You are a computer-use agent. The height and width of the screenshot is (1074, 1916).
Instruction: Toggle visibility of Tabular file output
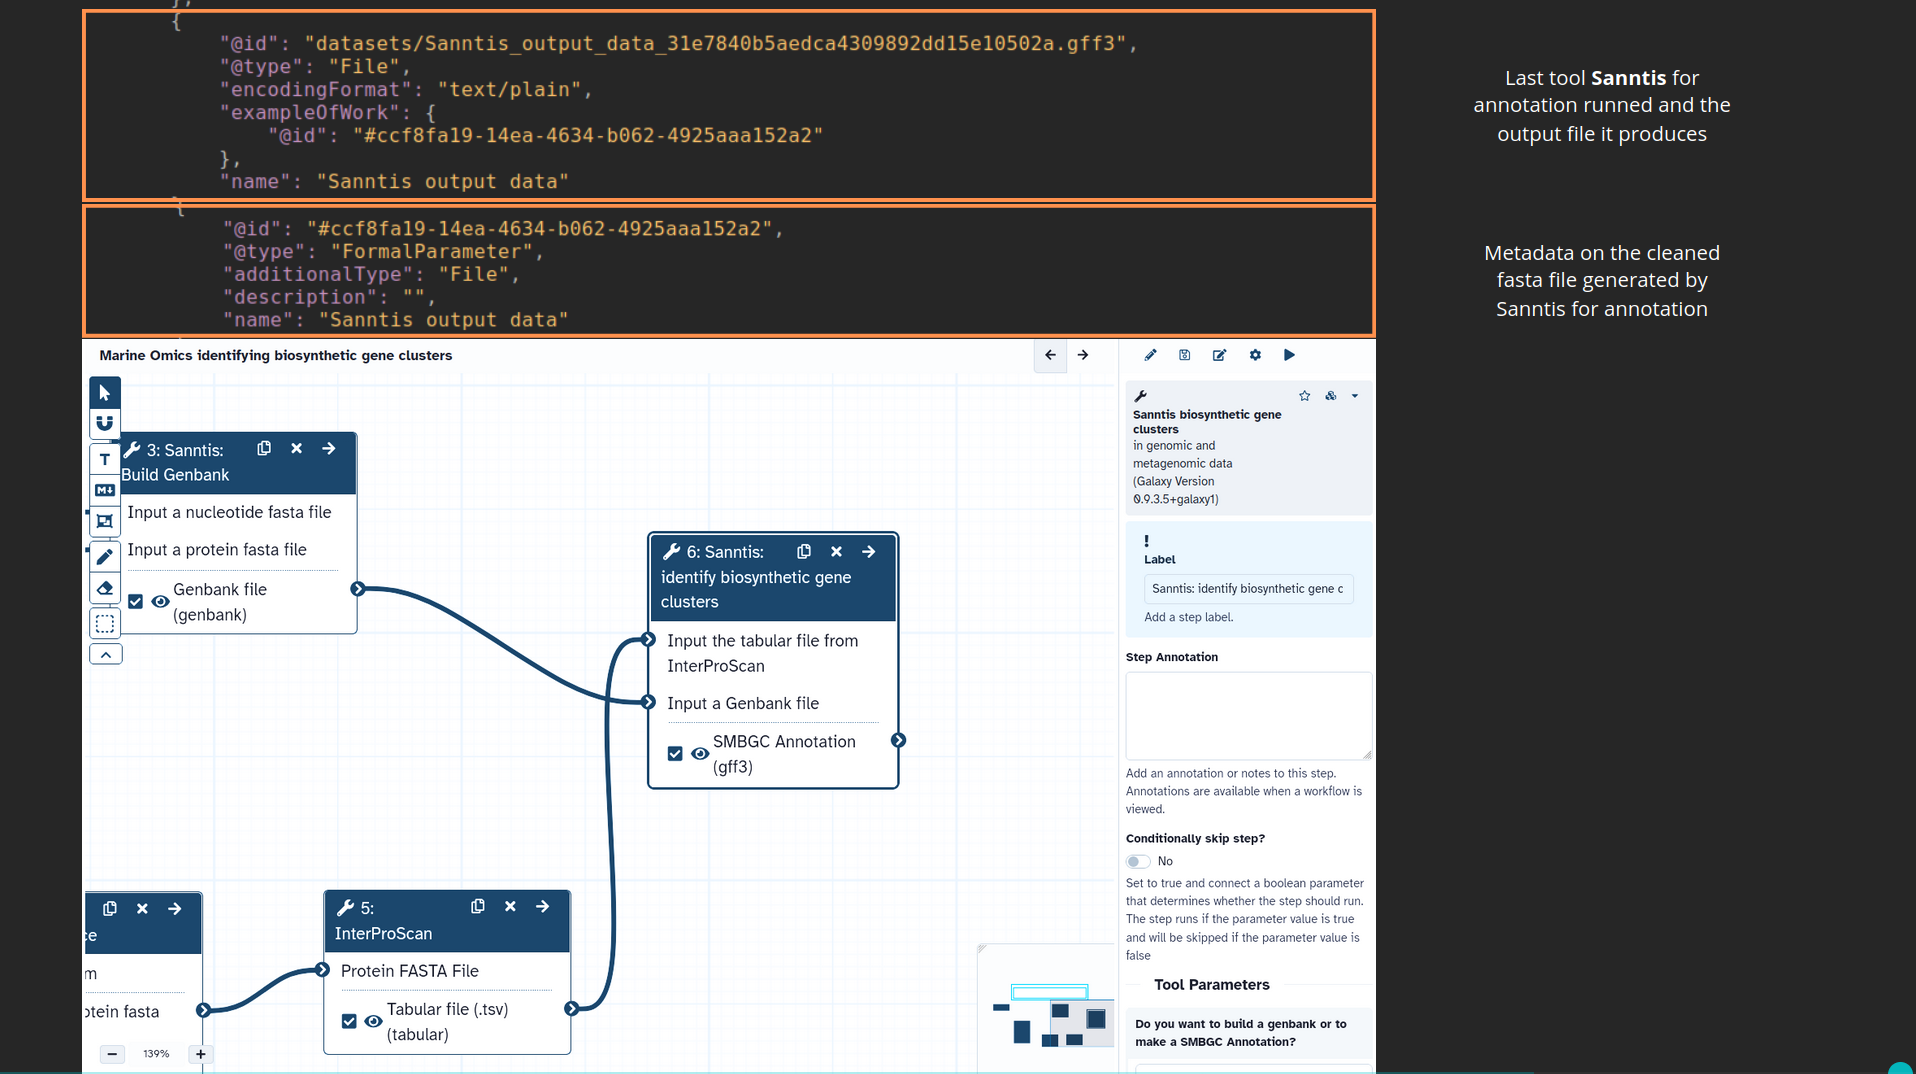point(373,1022)
